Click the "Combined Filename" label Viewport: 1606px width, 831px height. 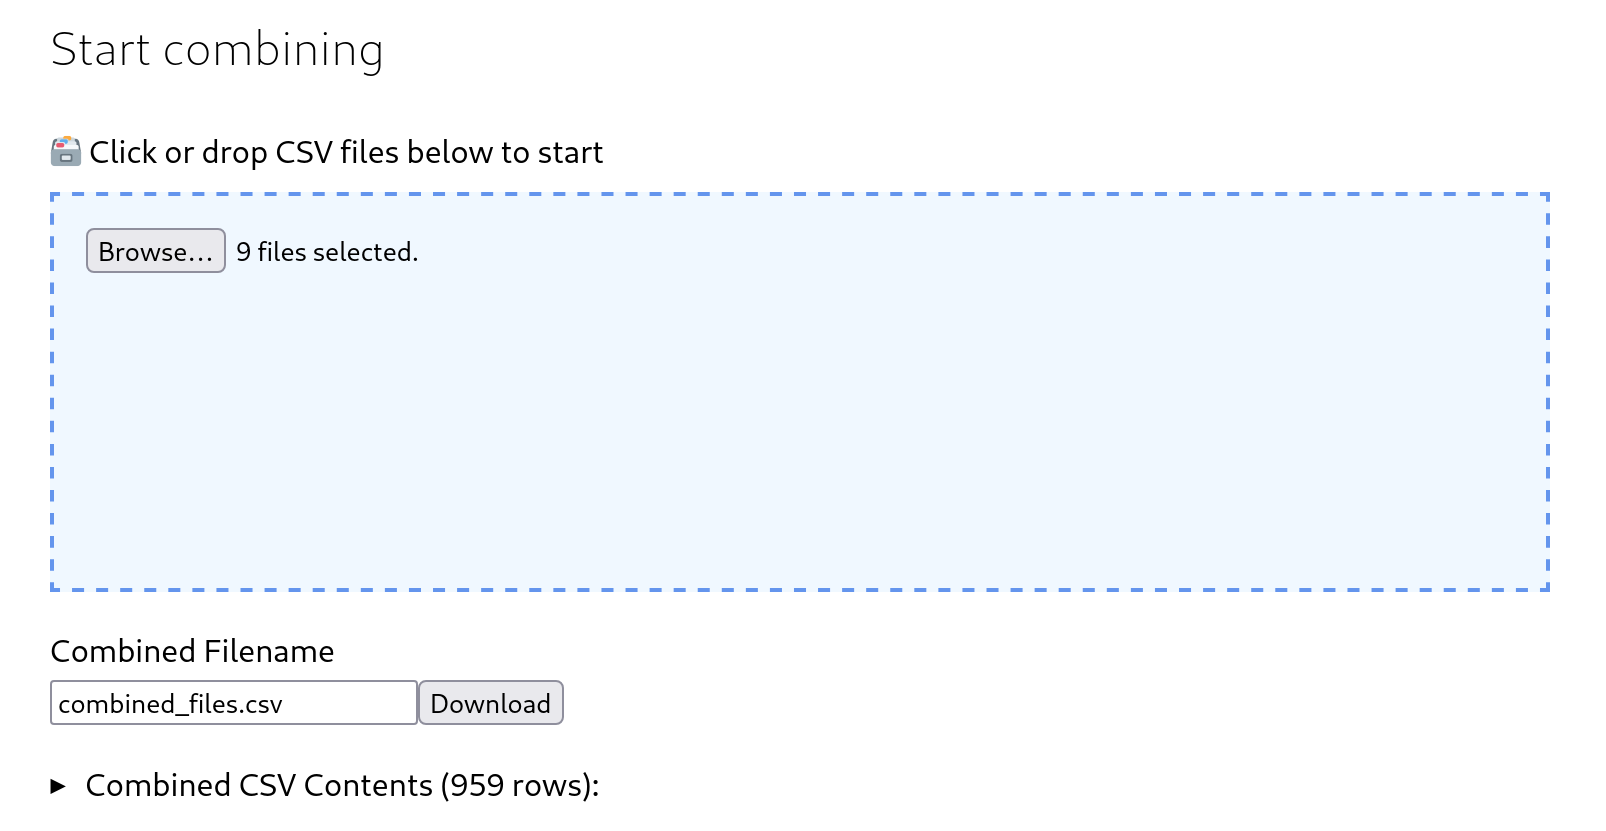(x=192, y=652)
